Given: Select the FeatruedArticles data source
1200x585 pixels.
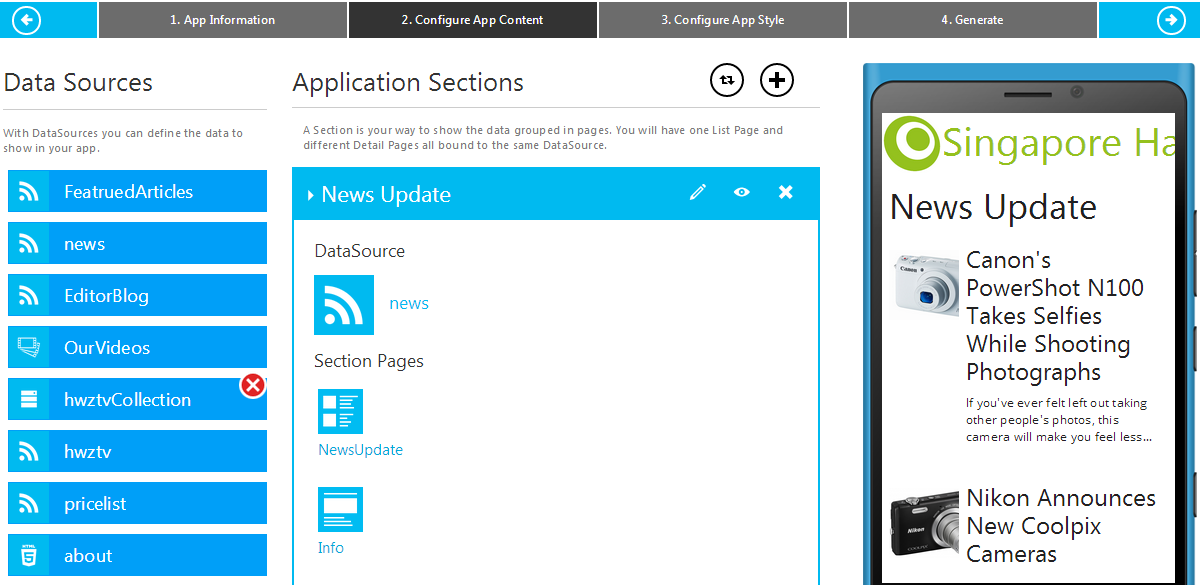Looking at the screenshot, I should [x=137, y=191].
